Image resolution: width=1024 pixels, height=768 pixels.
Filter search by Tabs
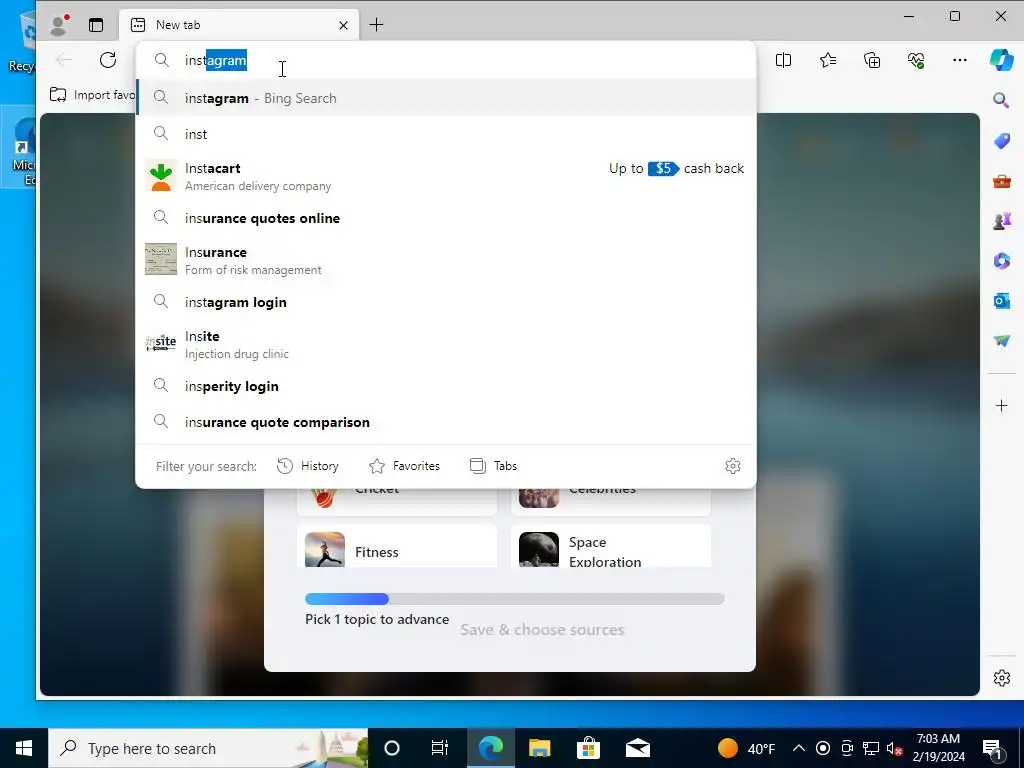493,466
